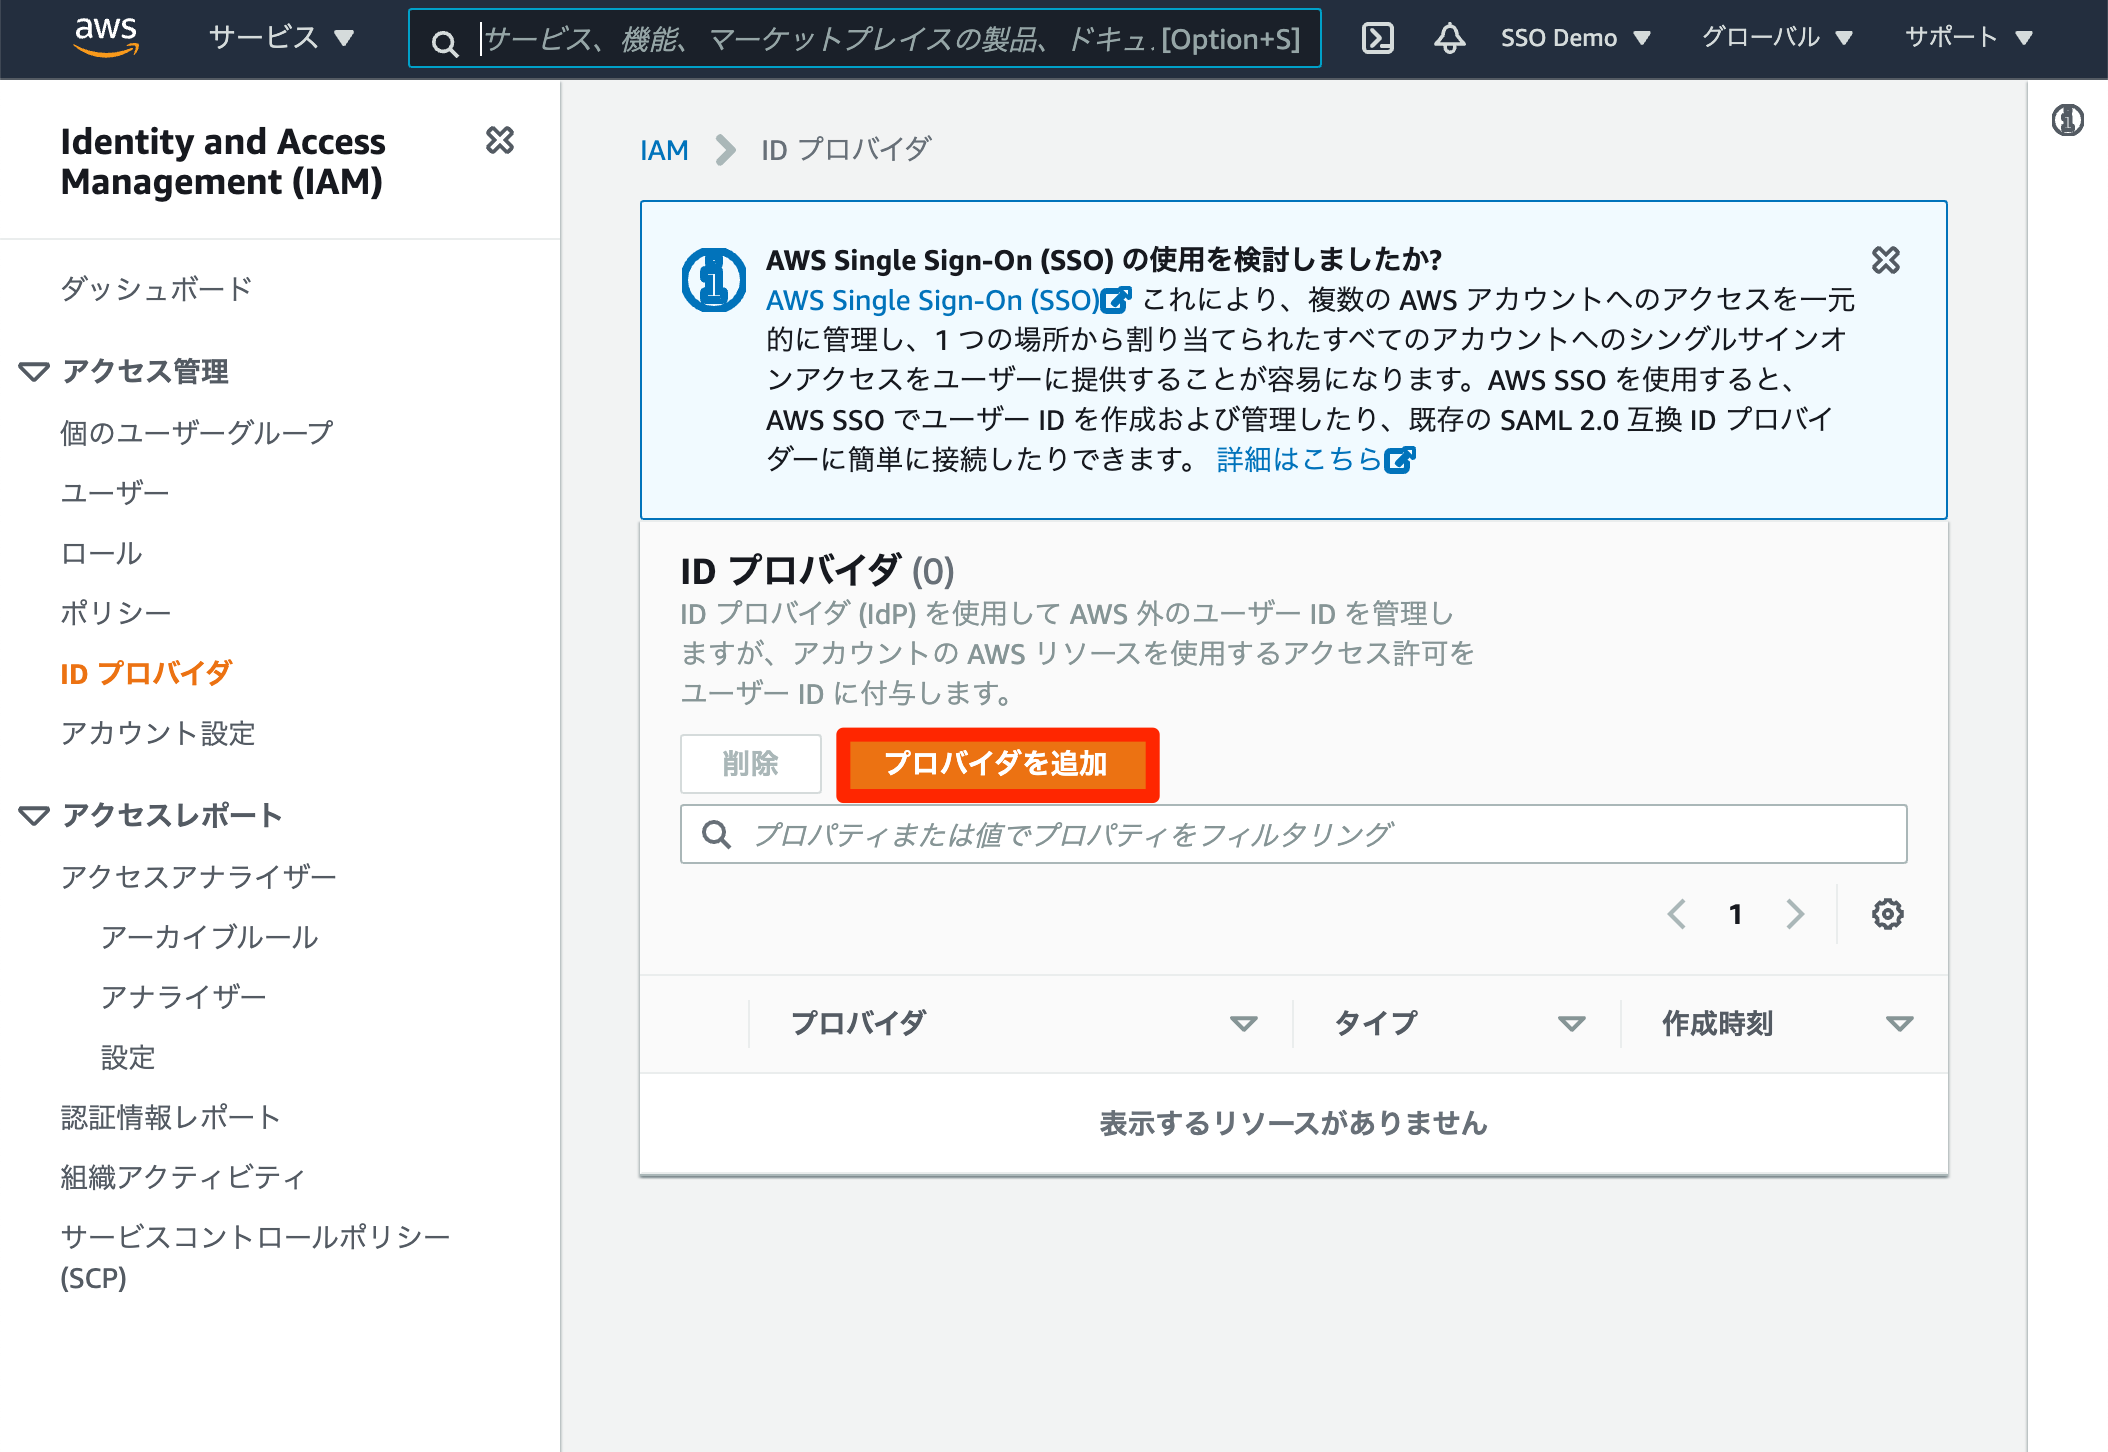Screen dimensions: 2108x1452
Task: Click the IAM breadcrumb link
Action: coord(664,150)
